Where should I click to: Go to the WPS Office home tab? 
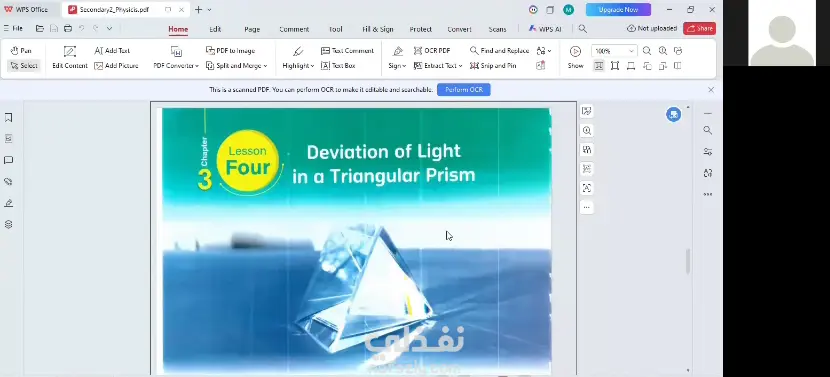tap(25, 10)
